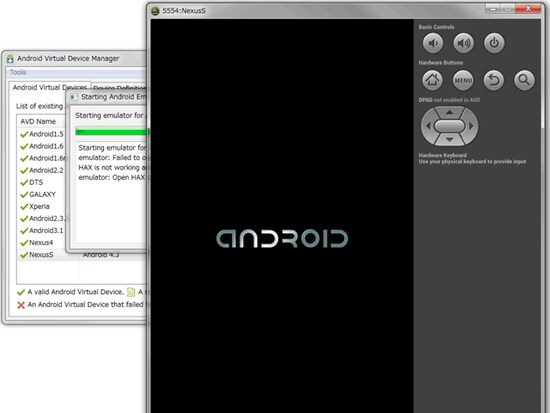The image size is (550, 413).
Task: Select the NexusS AVD row
Action: click(x=82, y=255)
